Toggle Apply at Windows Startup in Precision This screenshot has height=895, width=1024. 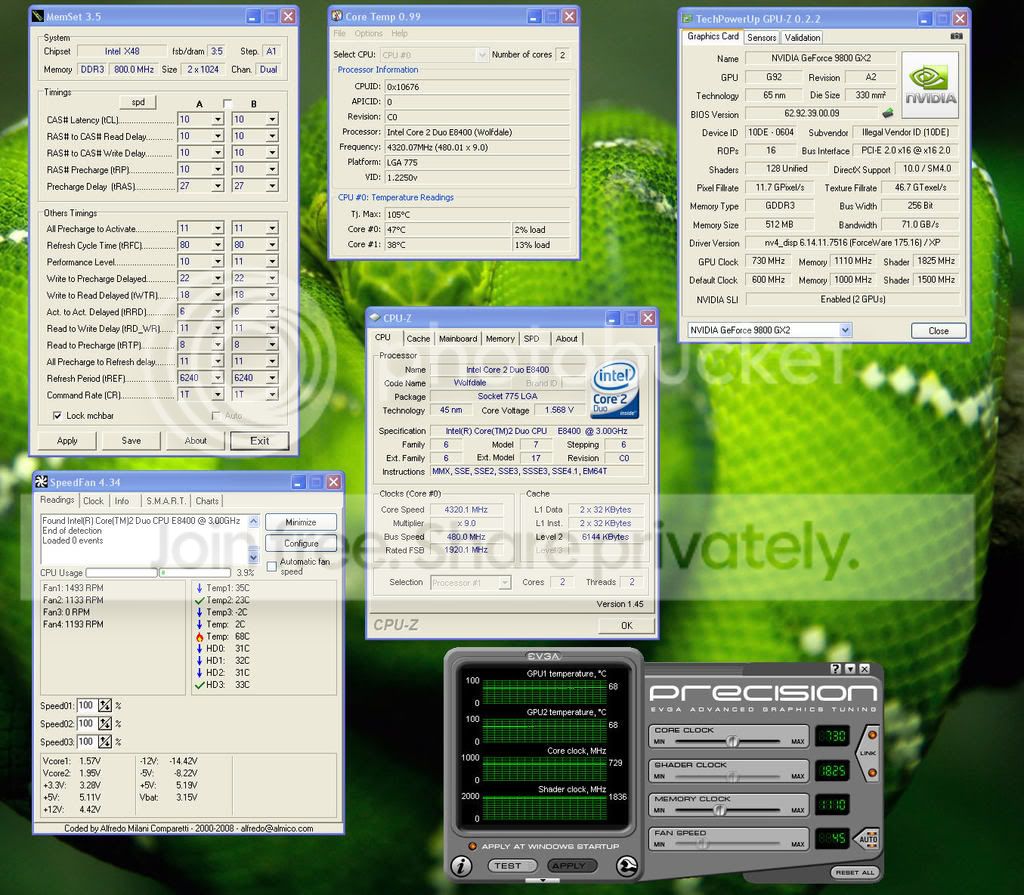(472, 846)
